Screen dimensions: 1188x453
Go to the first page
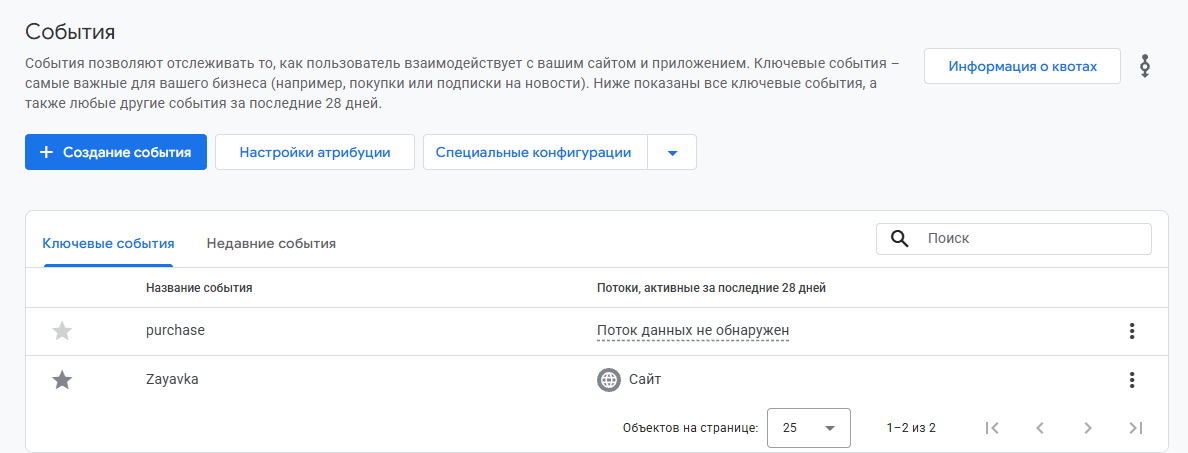click(992, 428)
